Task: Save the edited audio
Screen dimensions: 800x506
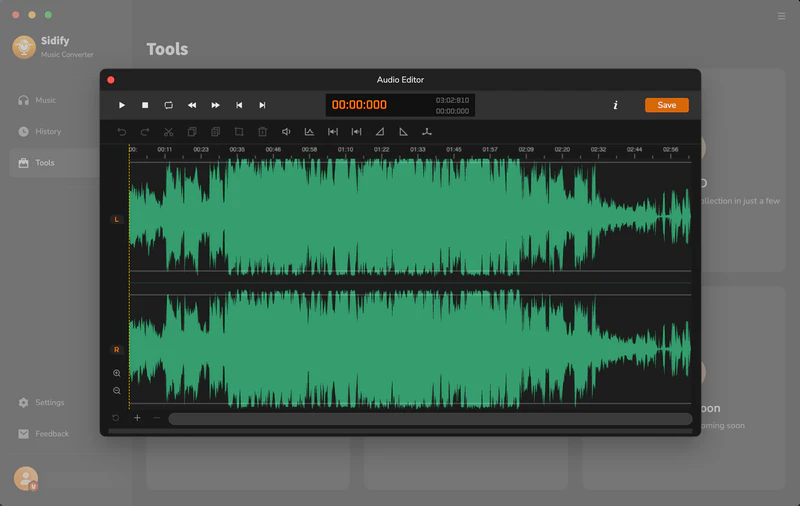Action: click(x=666, y=105)
